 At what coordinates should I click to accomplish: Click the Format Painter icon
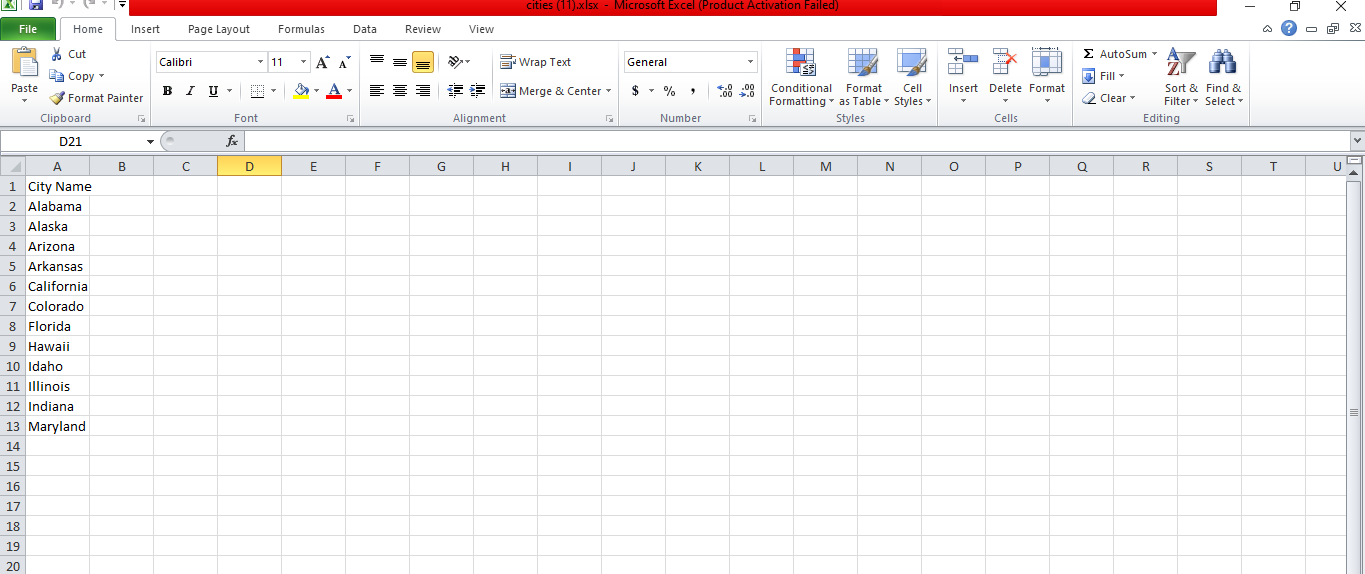pyautogui.click(x=58, y=98)
